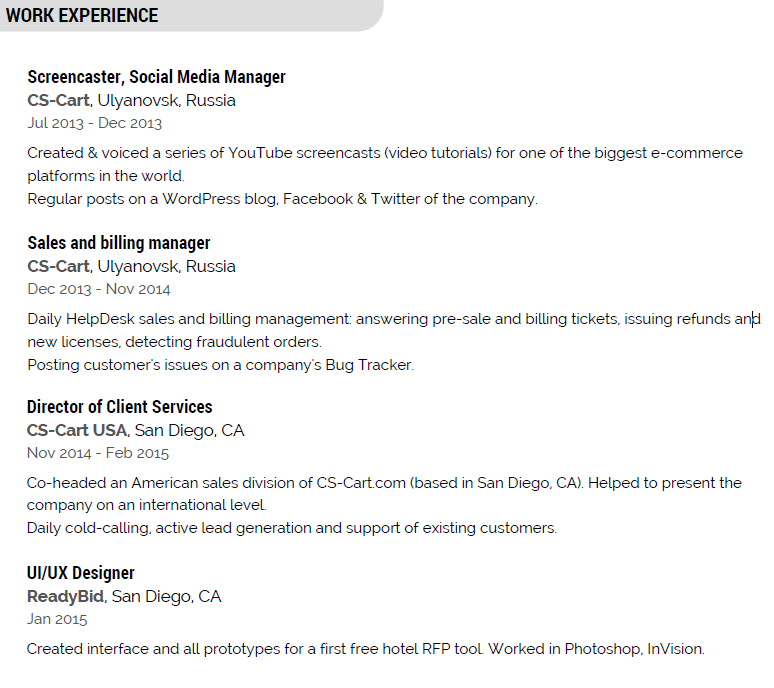774x688 pixels.
Task: Click the Jul 2013 - Dec 2013 date
Action: (94, 123)
